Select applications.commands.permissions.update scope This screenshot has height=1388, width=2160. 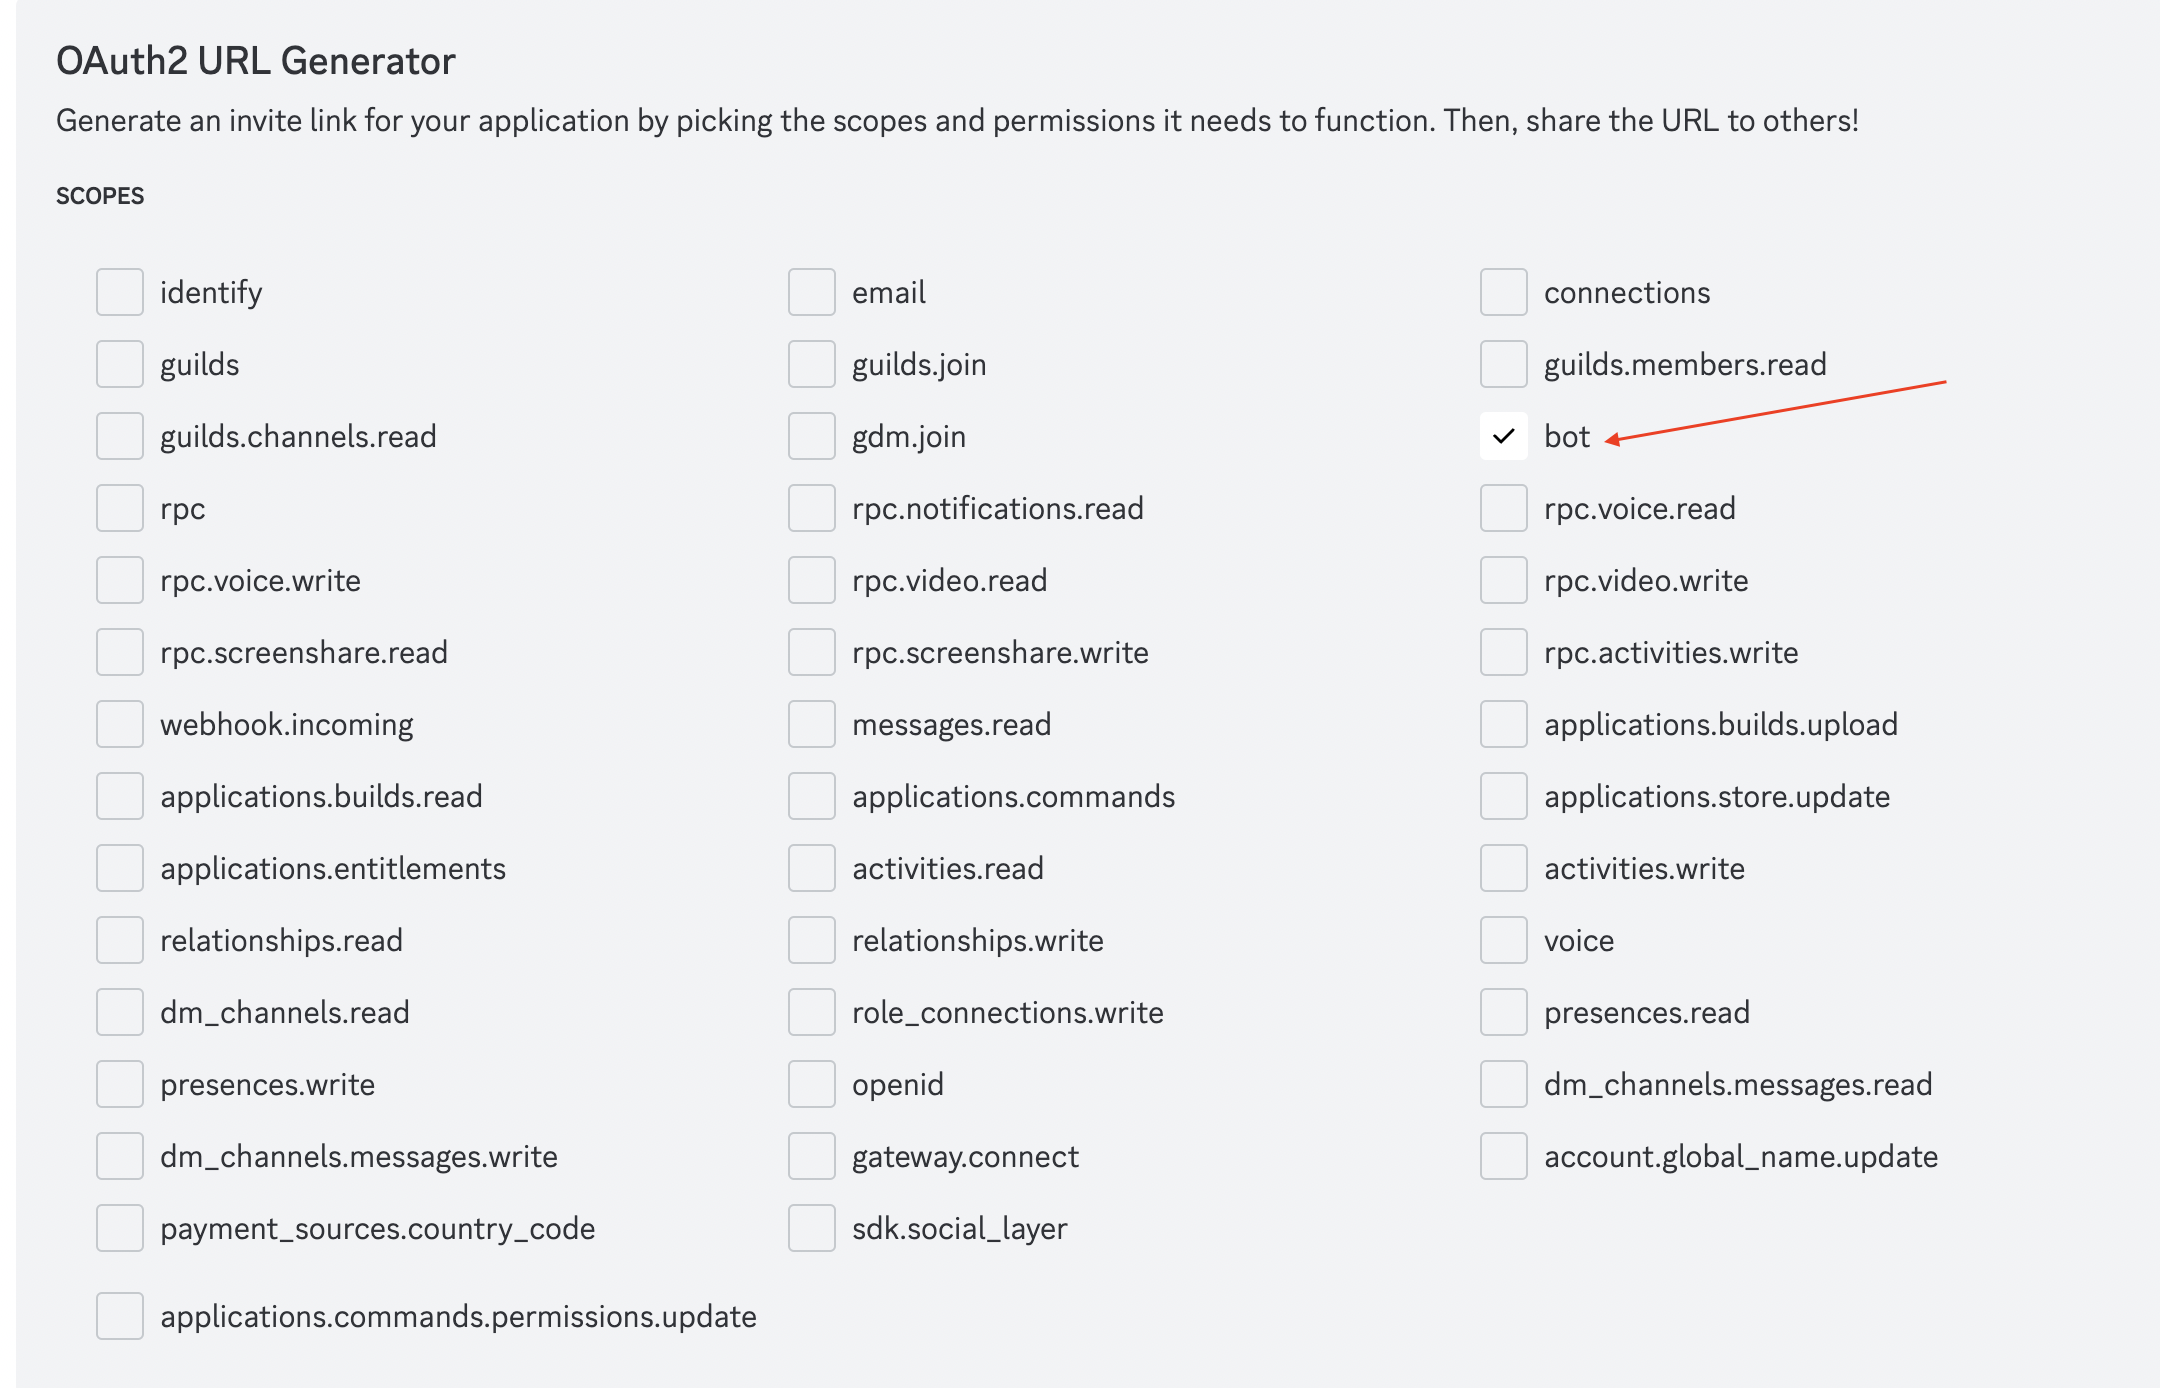coord(120,1322)
